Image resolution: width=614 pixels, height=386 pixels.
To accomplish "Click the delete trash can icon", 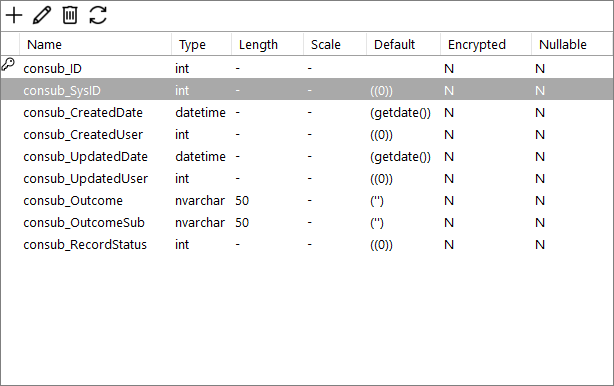I will (70, 16).
